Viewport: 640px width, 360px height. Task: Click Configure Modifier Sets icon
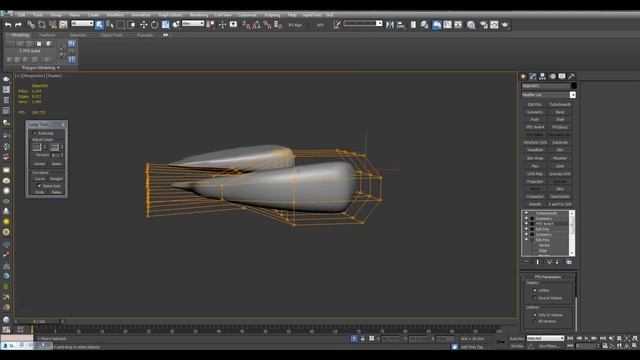coord(569,262)
